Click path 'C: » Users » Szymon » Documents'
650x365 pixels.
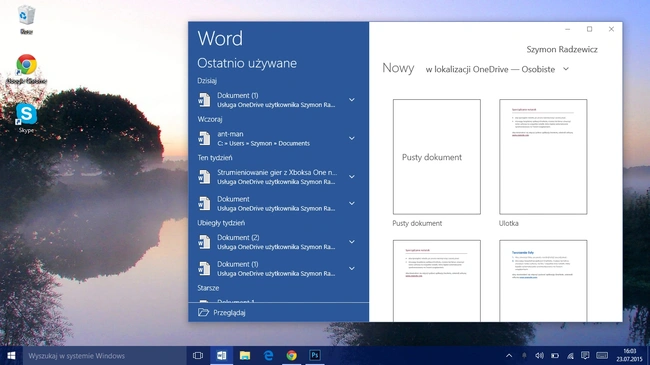click(x=263, y=144)
